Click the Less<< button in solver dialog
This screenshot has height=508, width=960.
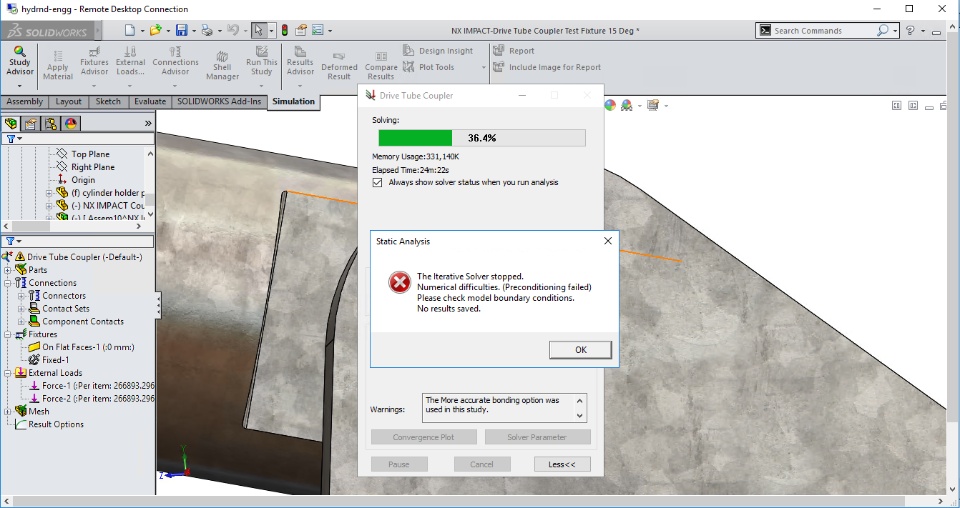561,464
